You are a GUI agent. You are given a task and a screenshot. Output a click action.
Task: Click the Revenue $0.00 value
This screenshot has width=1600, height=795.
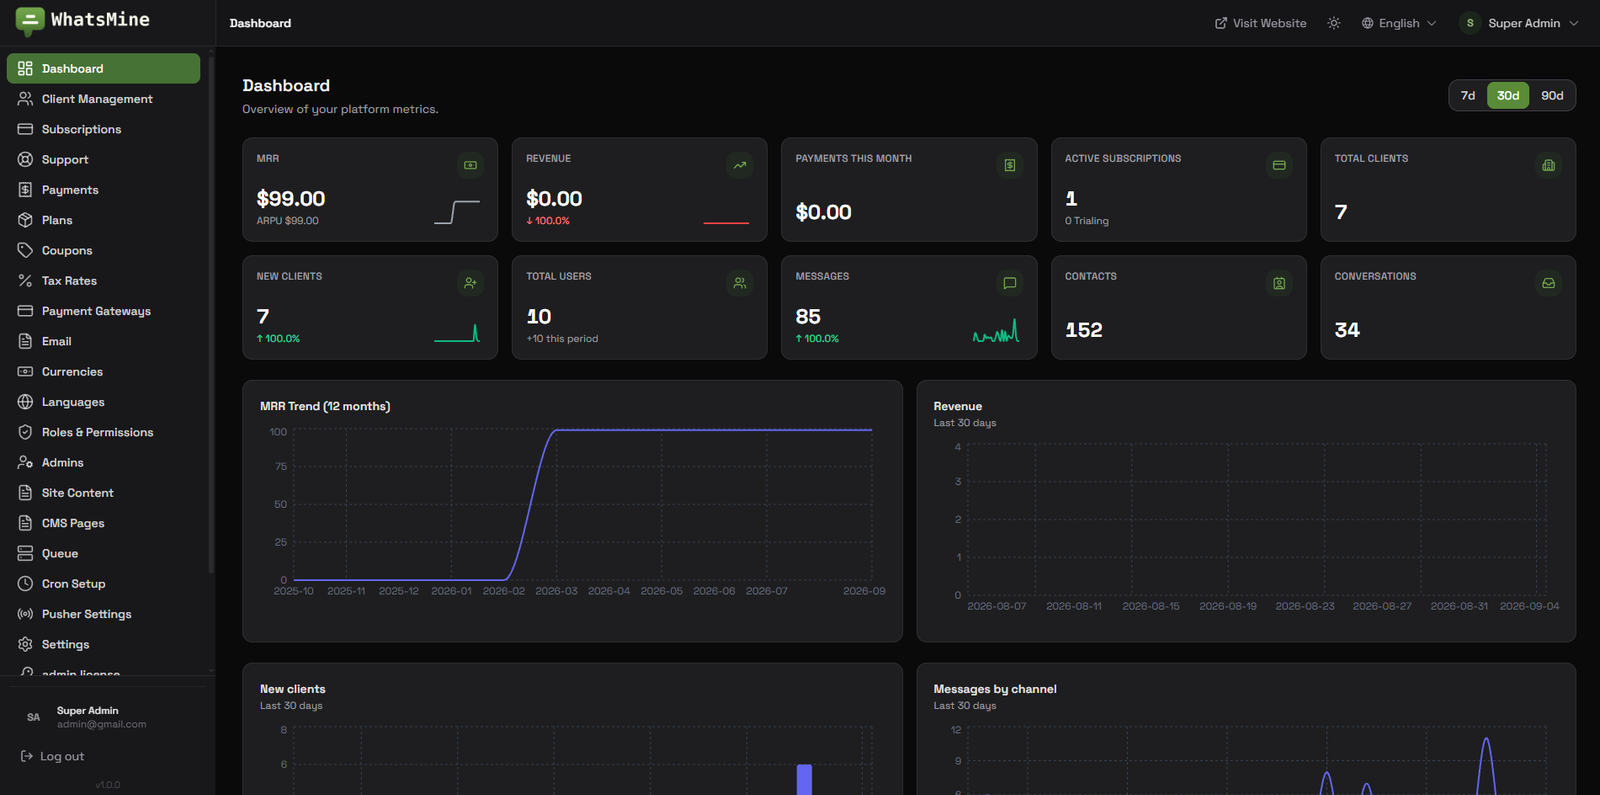pos(554,199)
